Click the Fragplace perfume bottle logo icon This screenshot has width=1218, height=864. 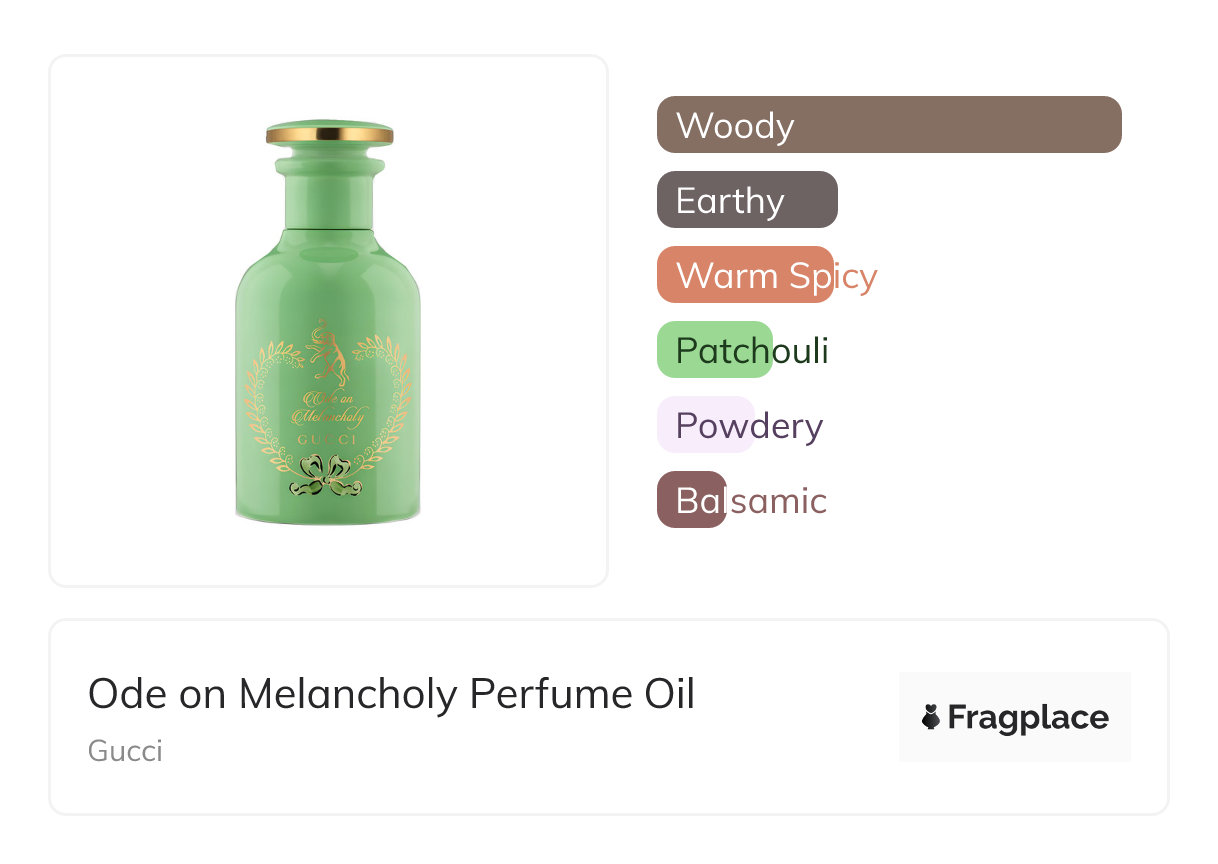point(931,717)
